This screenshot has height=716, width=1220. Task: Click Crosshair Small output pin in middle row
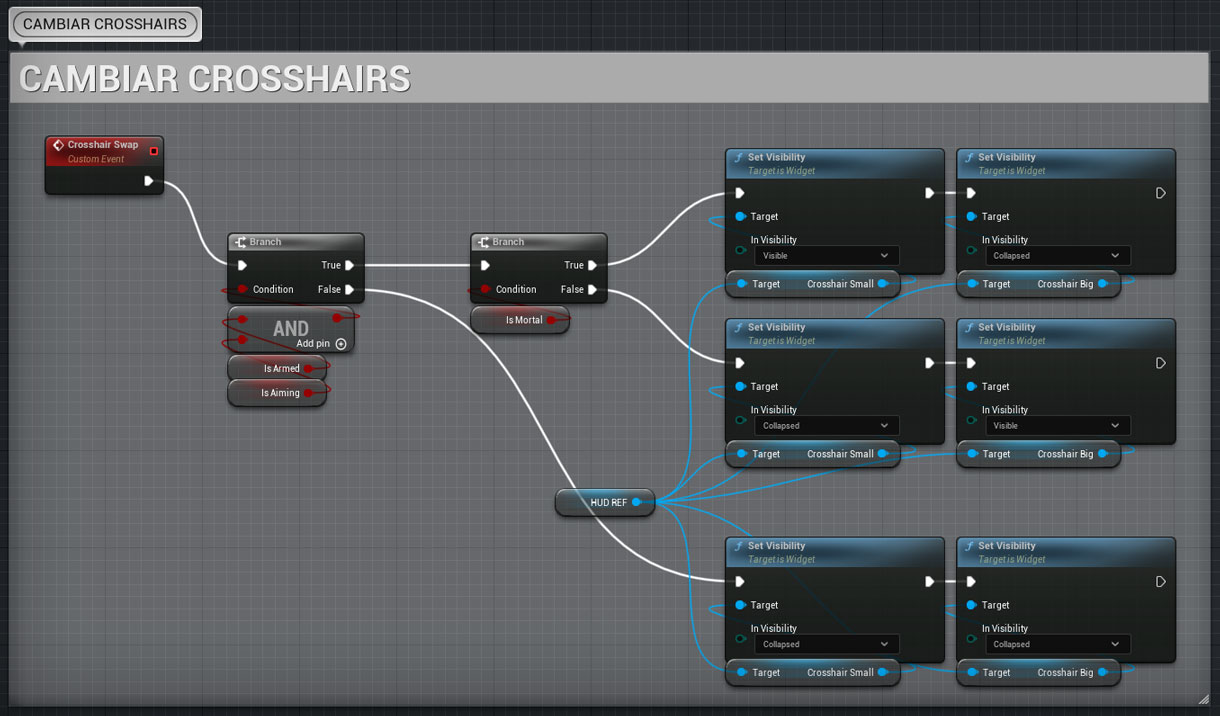pos(883,454)
